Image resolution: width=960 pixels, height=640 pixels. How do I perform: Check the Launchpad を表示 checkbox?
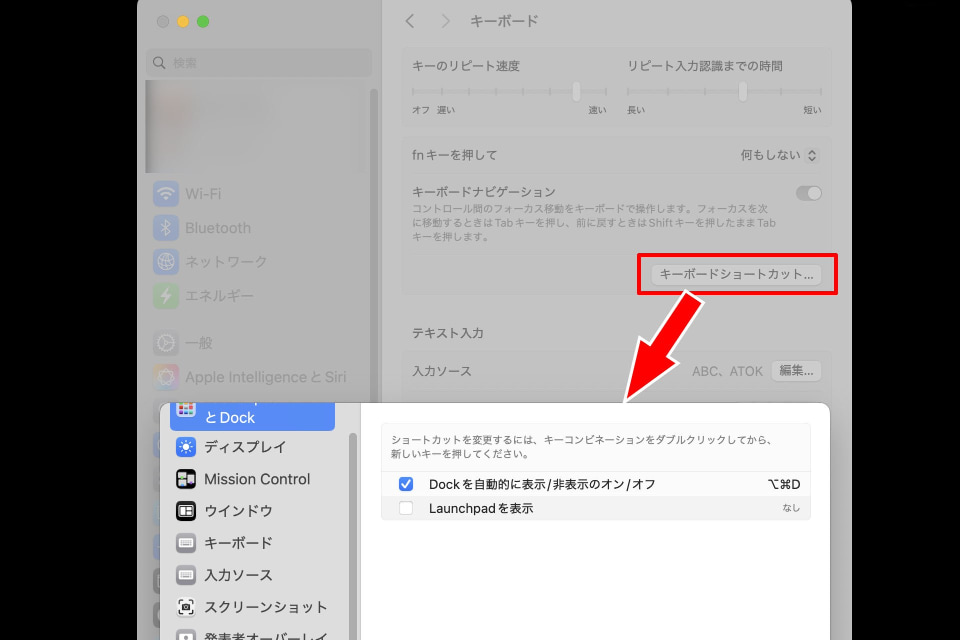(406, 508)
